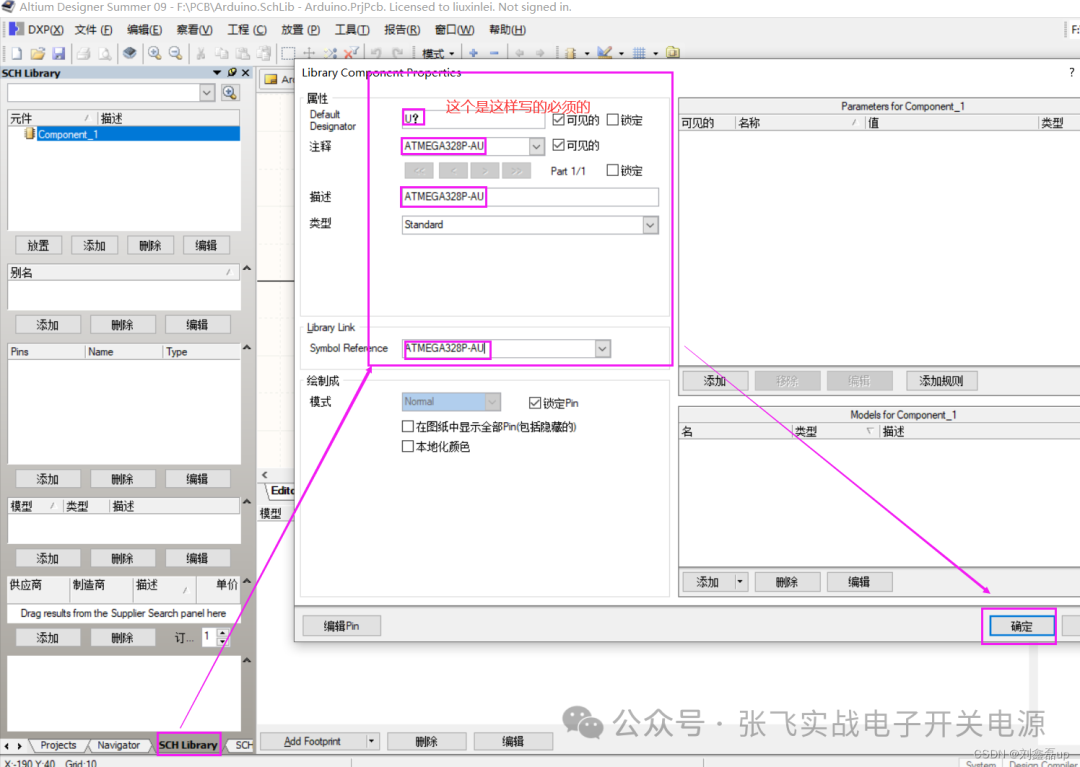Enable 锁定 checkbox next to Part 1/1
This screenshot has height=767, width=1080.
coord(613,171)
